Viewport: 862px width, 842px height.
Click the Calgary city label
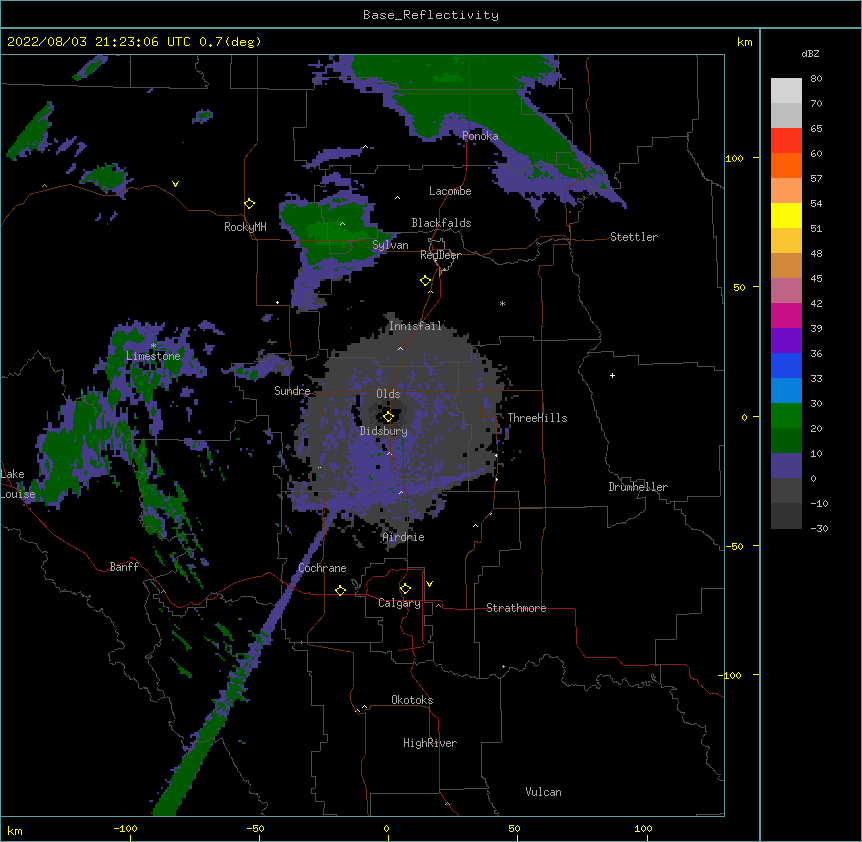399,603
